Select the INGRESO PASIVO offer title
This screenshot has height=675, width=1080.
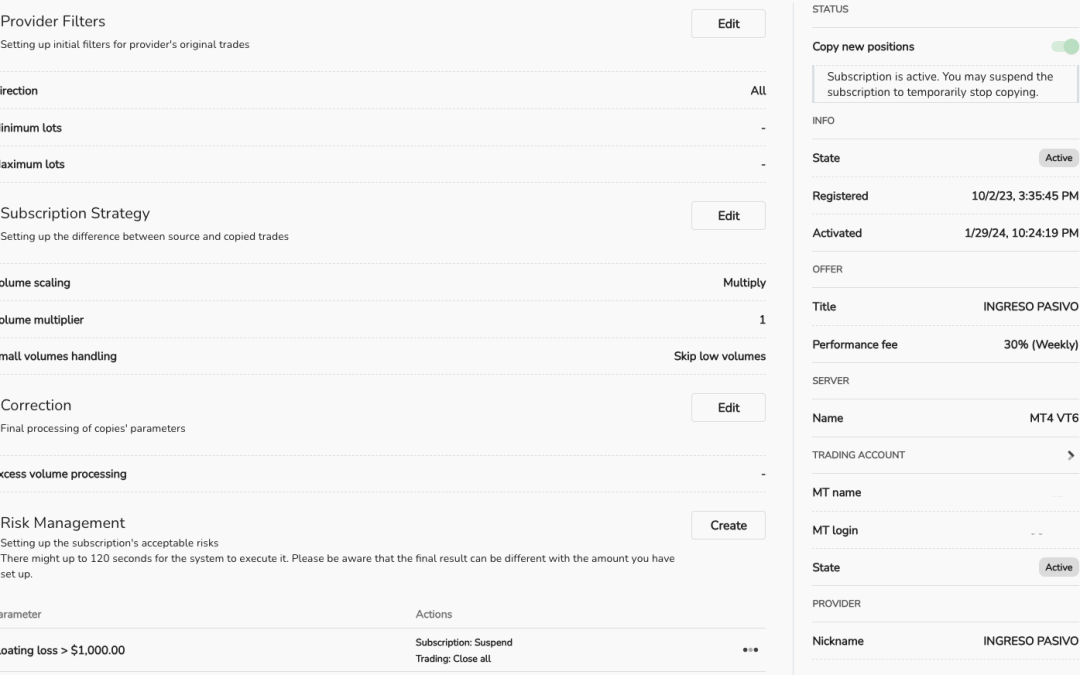click(1030, 307)
